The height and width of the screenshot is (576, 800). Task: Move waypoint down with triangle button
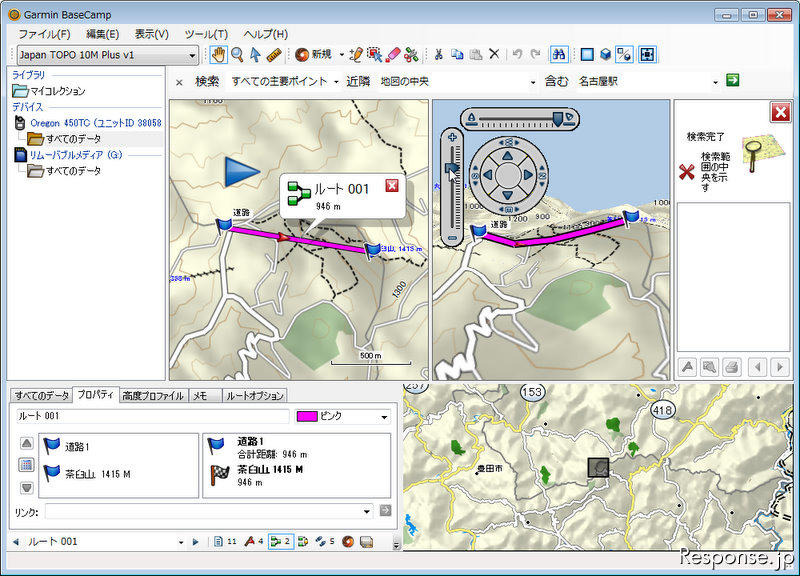[27, 487]
